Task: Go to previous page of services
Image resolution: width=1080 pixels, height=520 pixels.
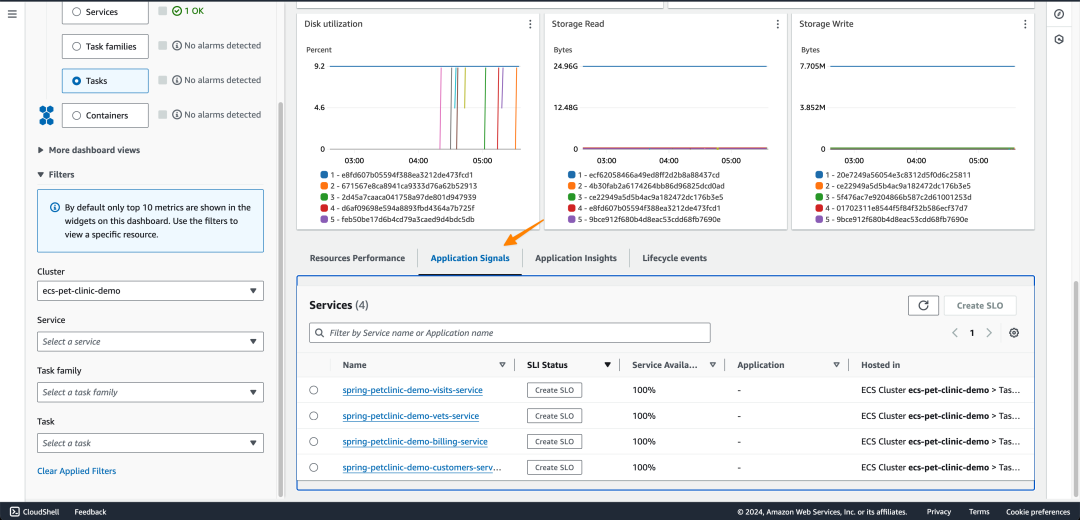Action: pos(955,333)
